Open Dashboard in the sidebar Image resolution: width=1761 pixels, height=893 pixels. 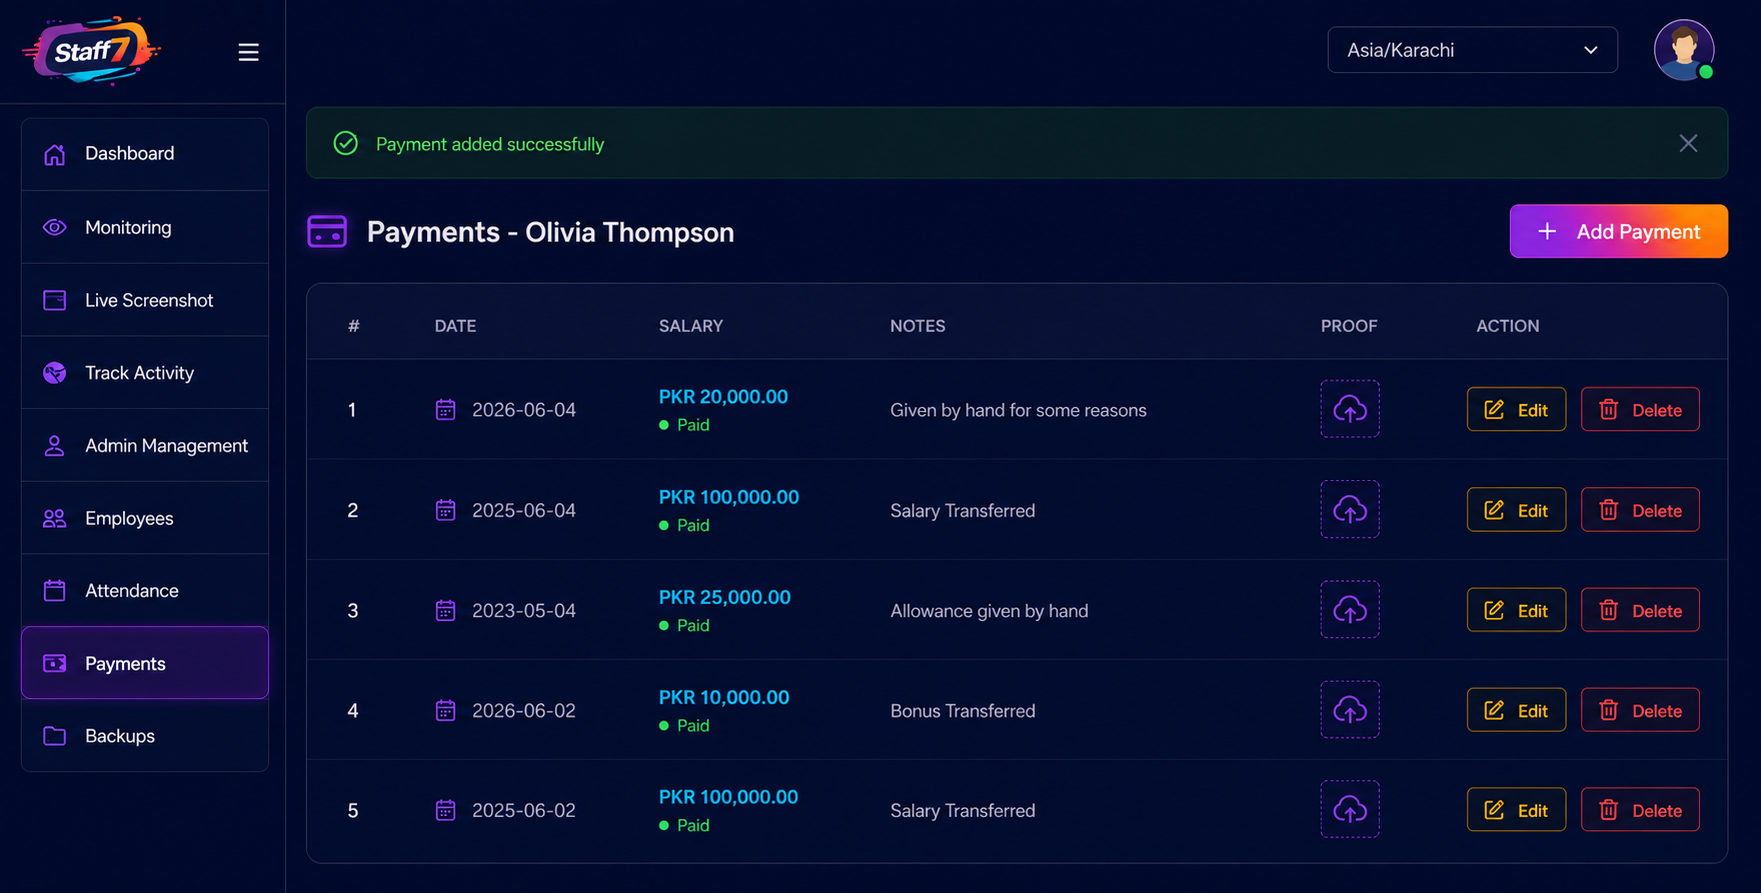145,154
